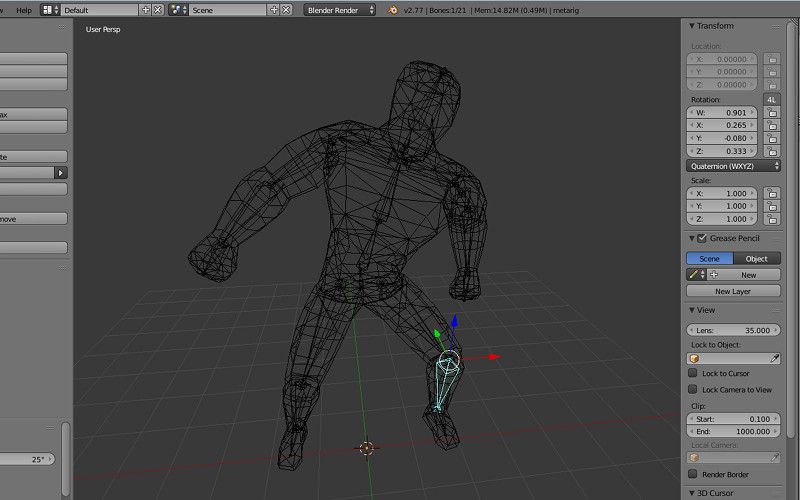The height and width of the screenshot is (500, 800).
Task: Click the grease pencil data browse icon
Action: pos(694,274)
